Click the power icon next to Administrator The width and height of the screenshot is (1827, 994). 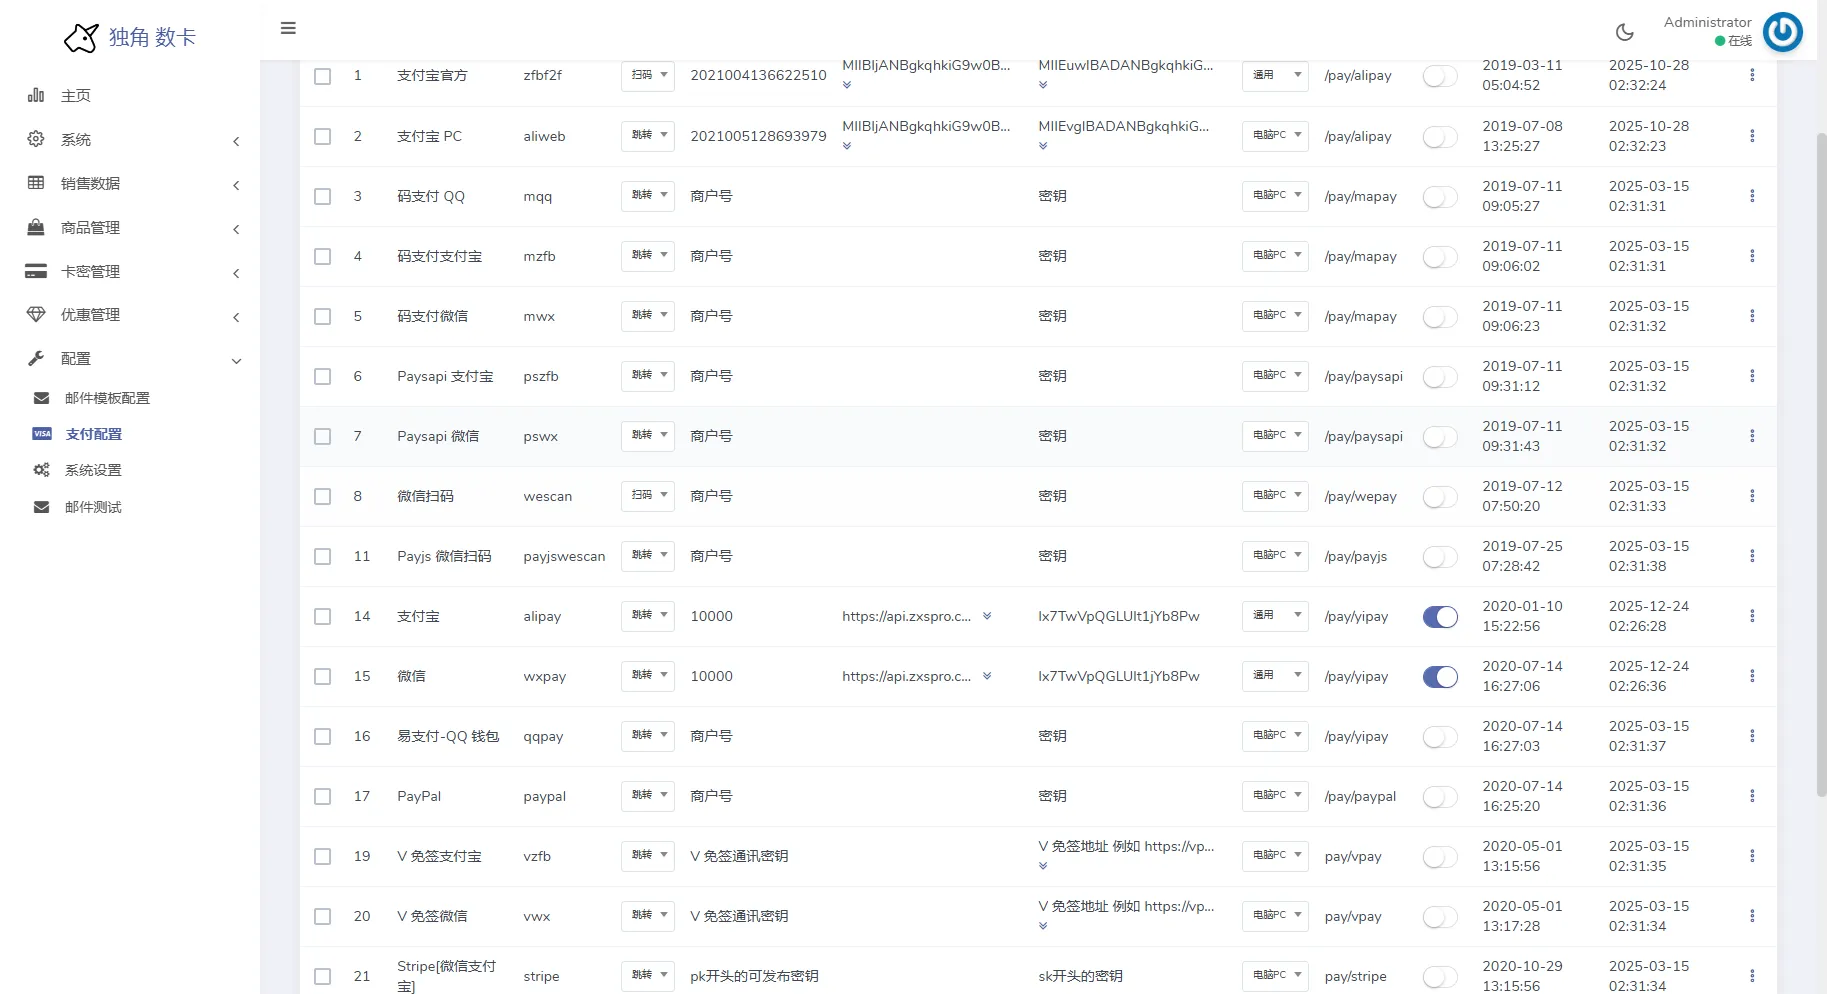tap(1783, 31)
